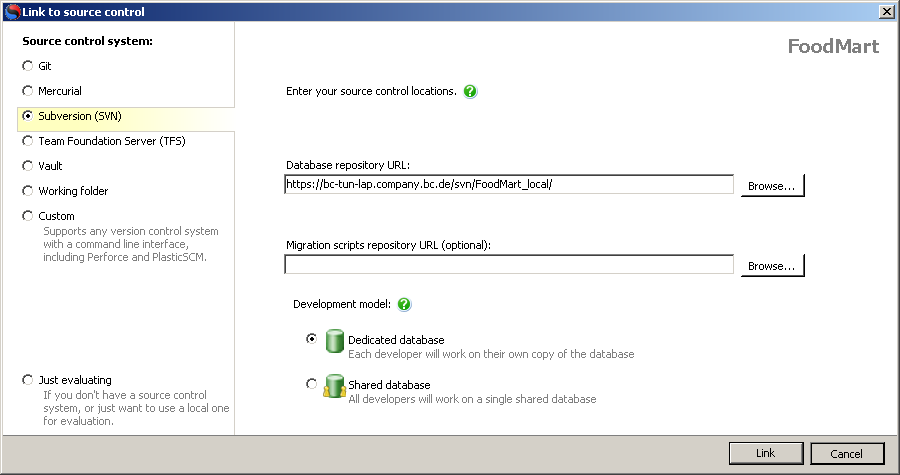The width and height of the screenshot is (900, 475).
Task: Click the Migration scripts repository URL field
Action: pos(509,264)
